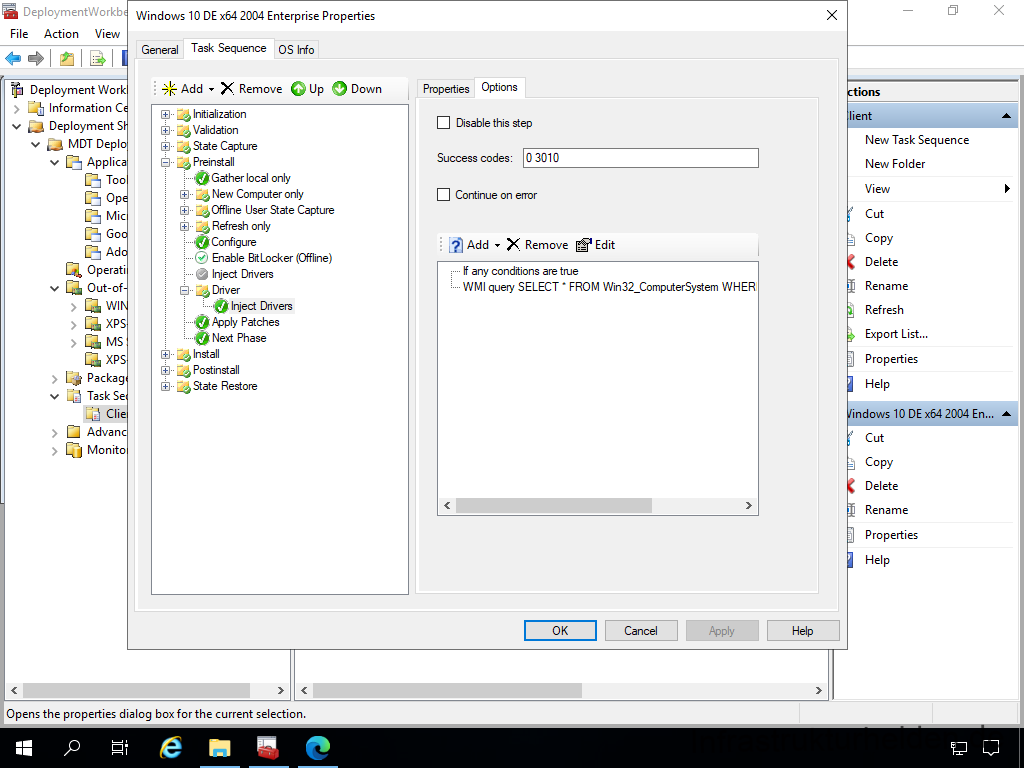Select Enable BitLocker (Offline) step
This screenshot has width=1024, height=768.
(x=272, y=258)
